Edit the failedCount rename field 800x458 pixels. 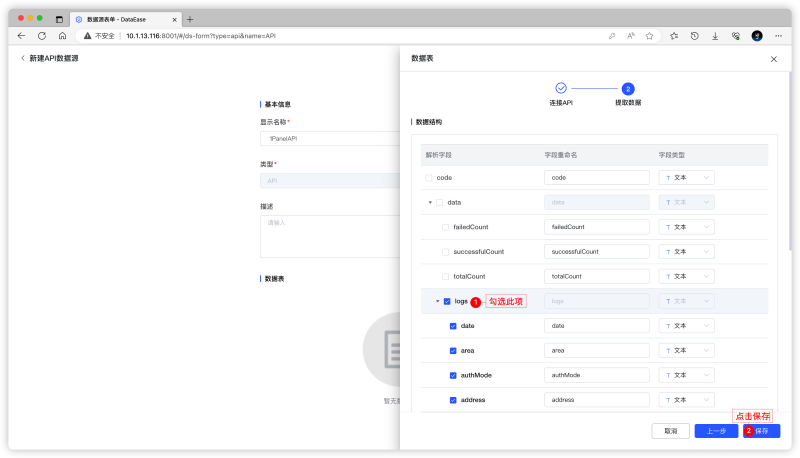(596, 227)
